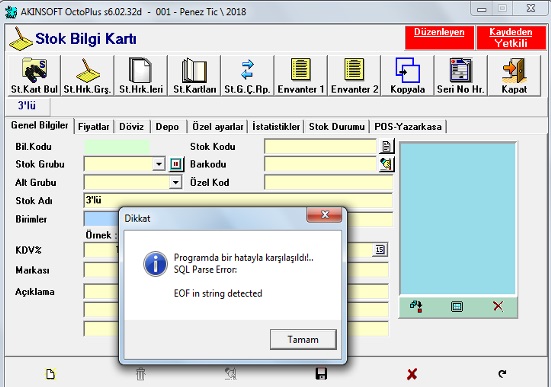Click floppy disk save icon at bottom
The width and height of the screenshot is (551, 387).
pyautogui.click(x=321, y=374)
